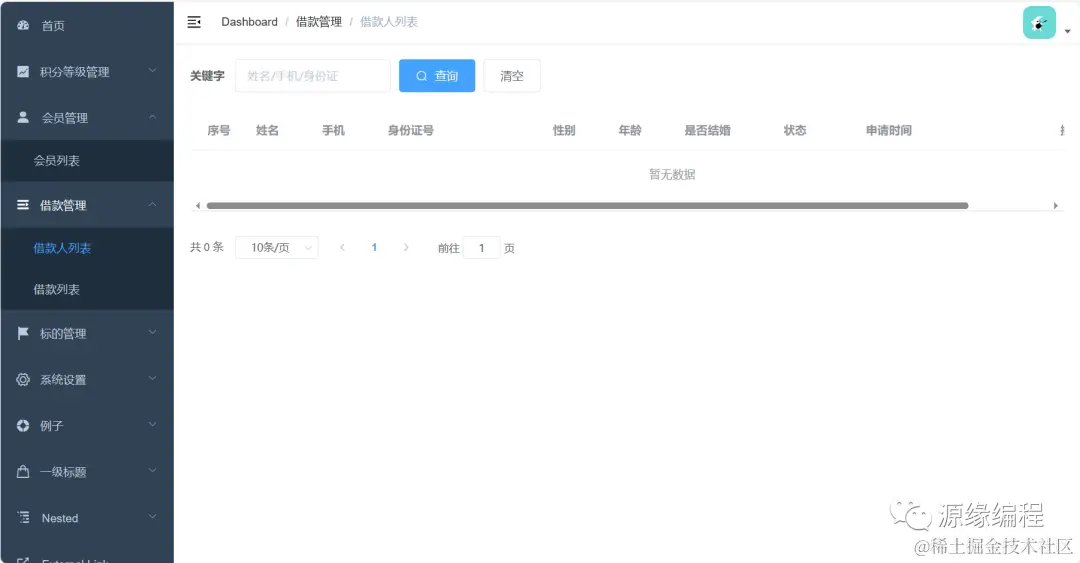Expand 积分等级管理 menu chevron
Screen dimensions: 1080x563
tap(152, 70)
